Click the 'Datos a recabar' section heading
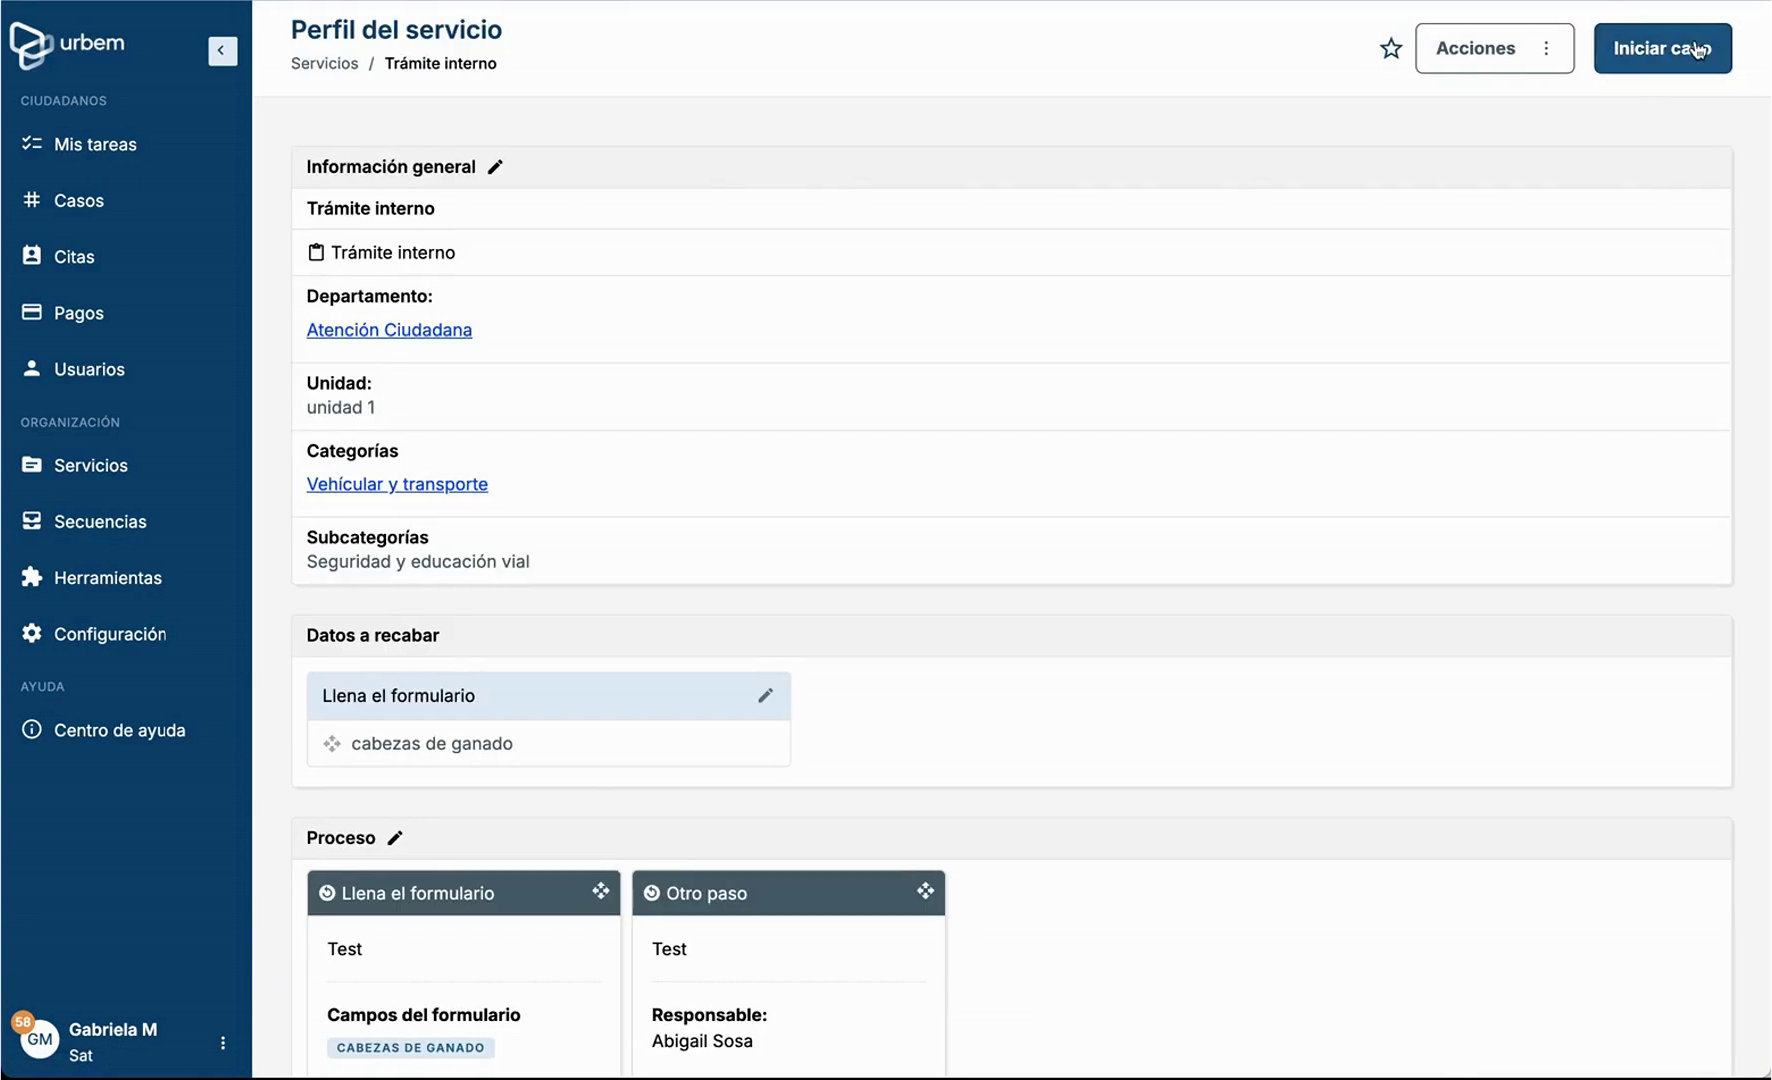The image size is (1772, 1080). [373, 636]
